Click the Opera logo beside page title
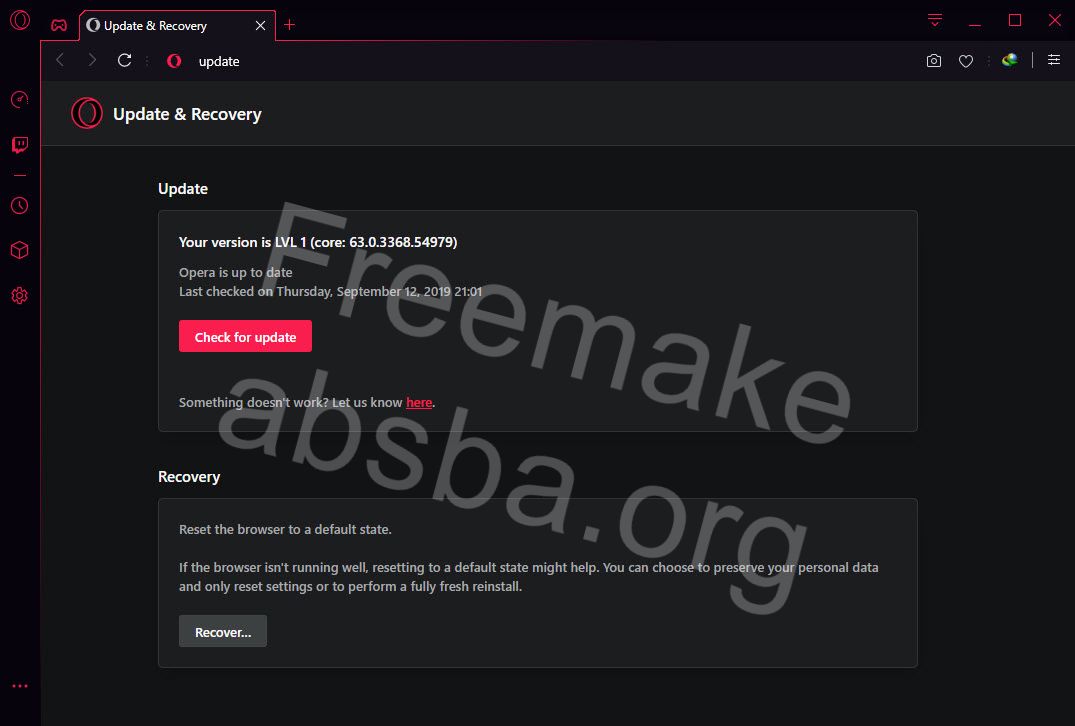The image size is (1075, 726). point(87,113)
